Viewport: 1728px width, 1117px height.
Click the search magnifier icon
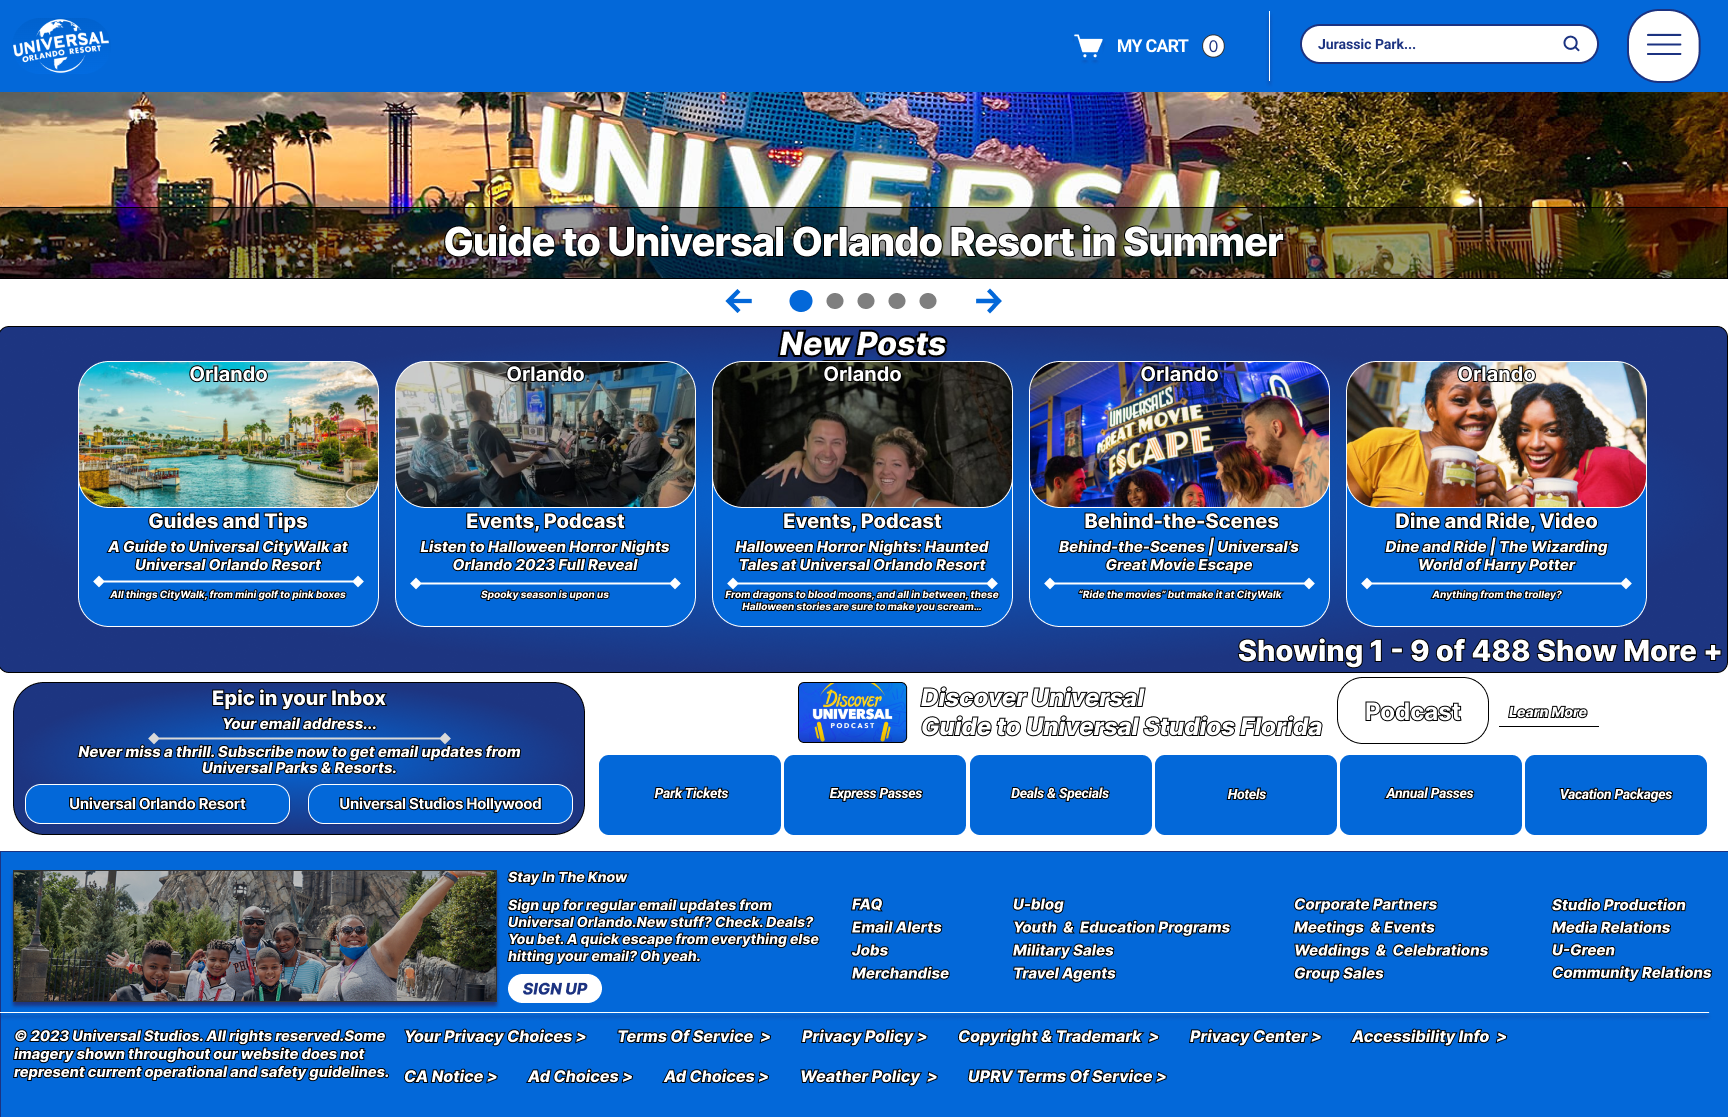click(1571, 44)
